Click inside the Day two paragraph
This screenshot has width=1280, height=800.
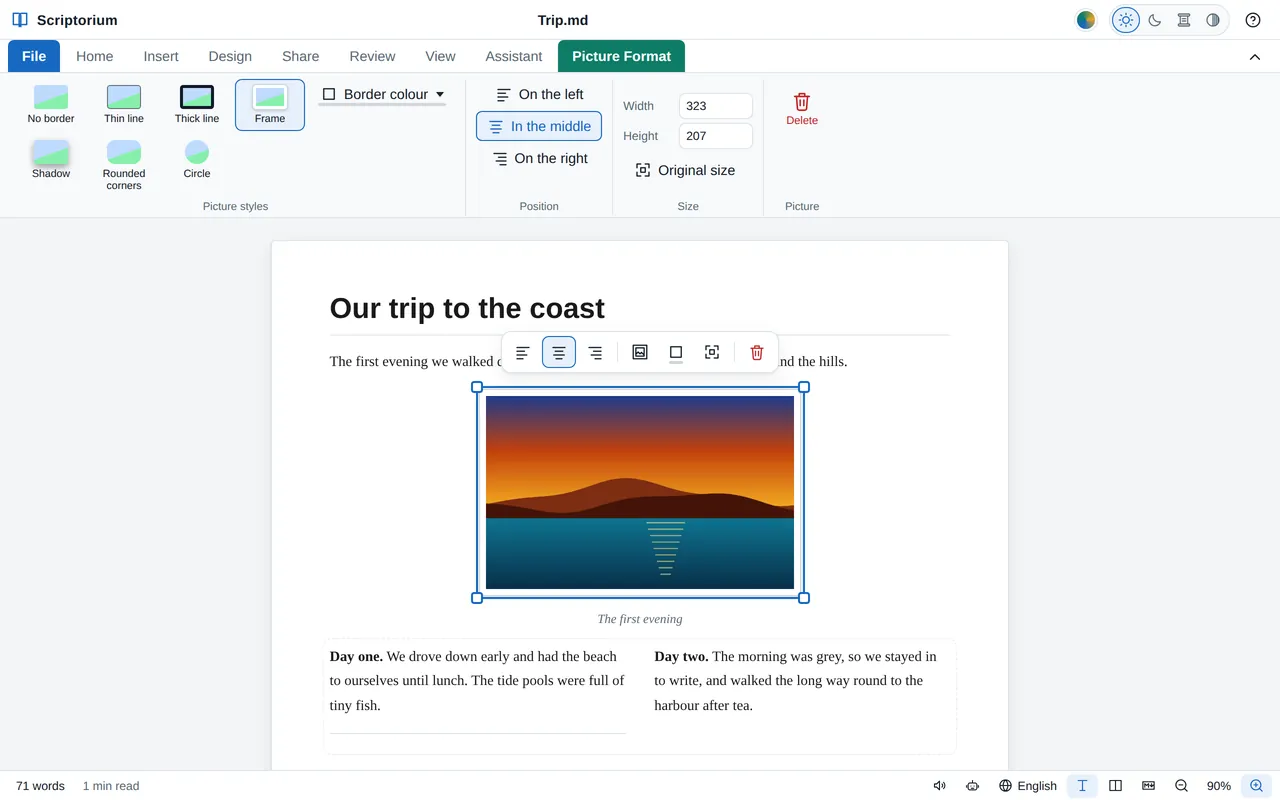click(802, 681)
